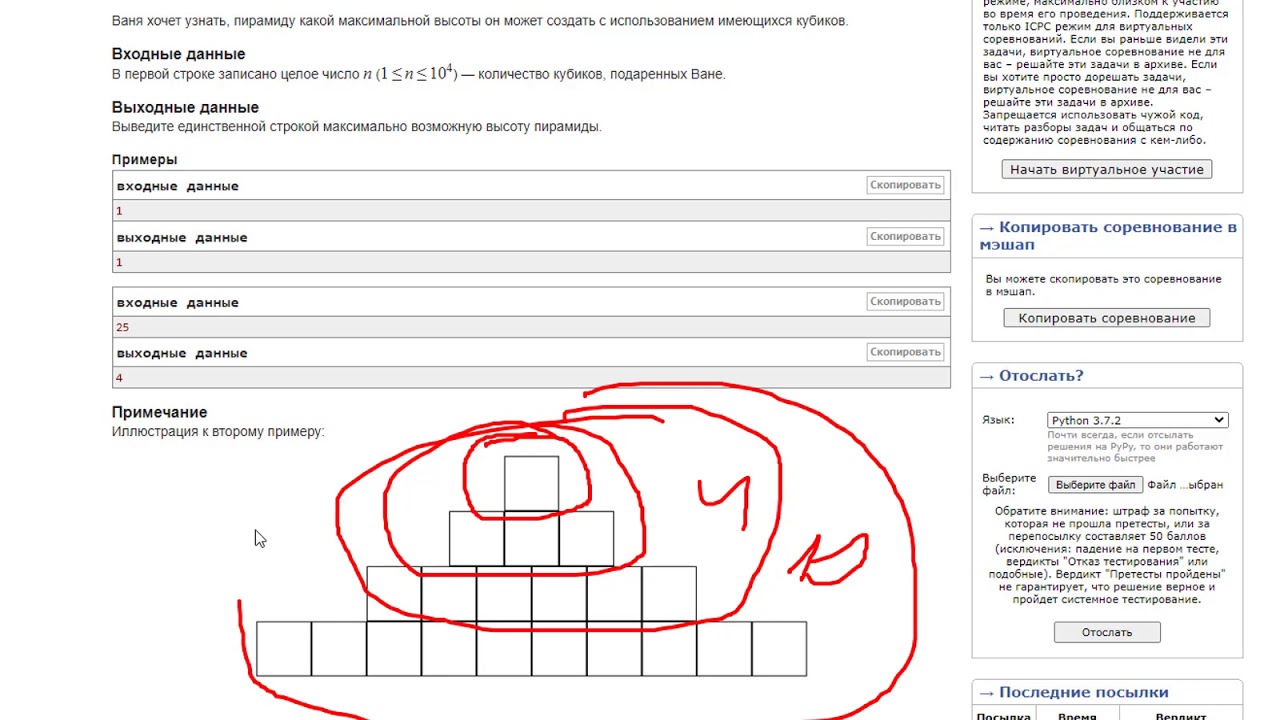Copy the first example's output value 1
The image size is (1280, 720).
pyautogui.click(x=905, y=236)
